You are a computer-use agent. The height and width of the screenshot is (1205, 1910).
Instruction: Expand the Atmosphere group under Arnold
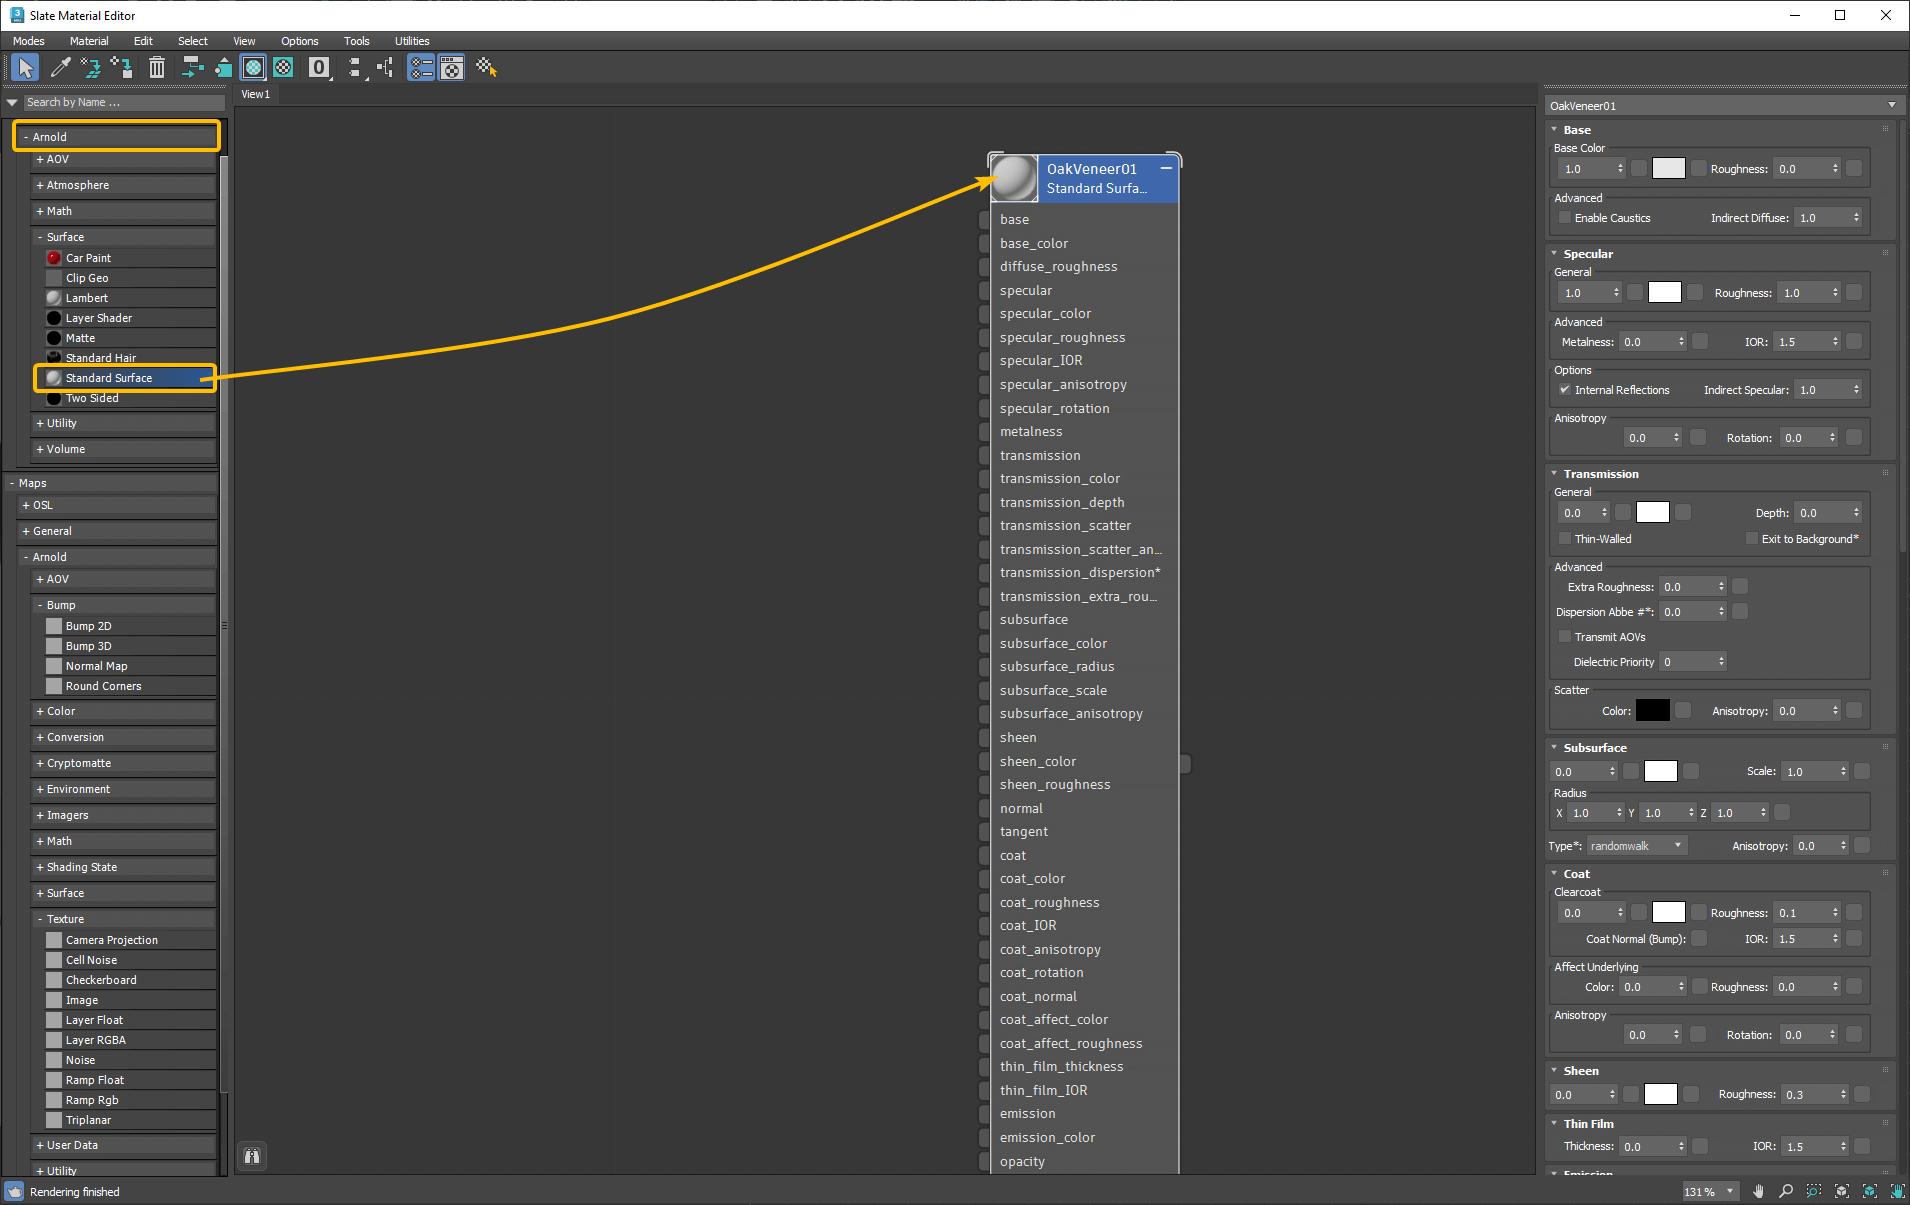(x=40, y=185)
